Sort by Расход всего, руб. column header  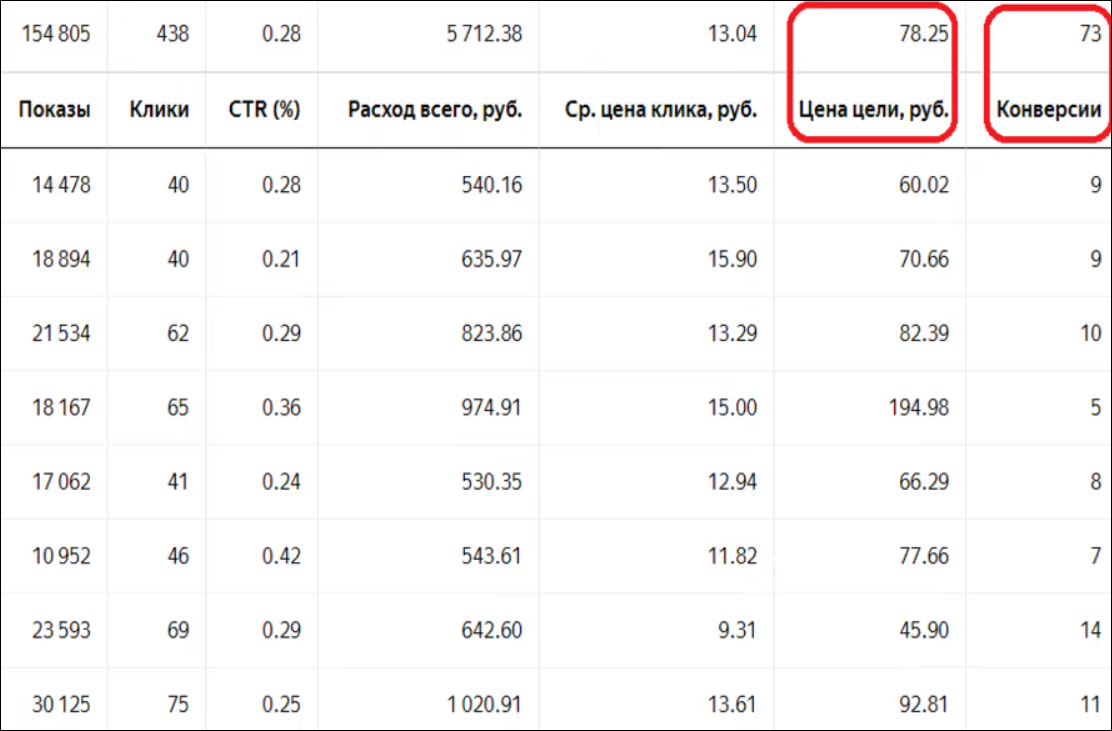[435, 110]
